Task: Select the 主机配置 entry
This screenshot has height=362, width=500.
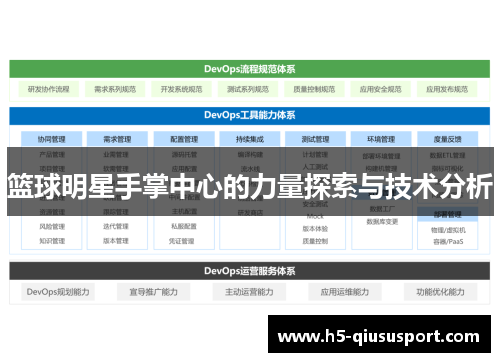Action: coord(184,212)
